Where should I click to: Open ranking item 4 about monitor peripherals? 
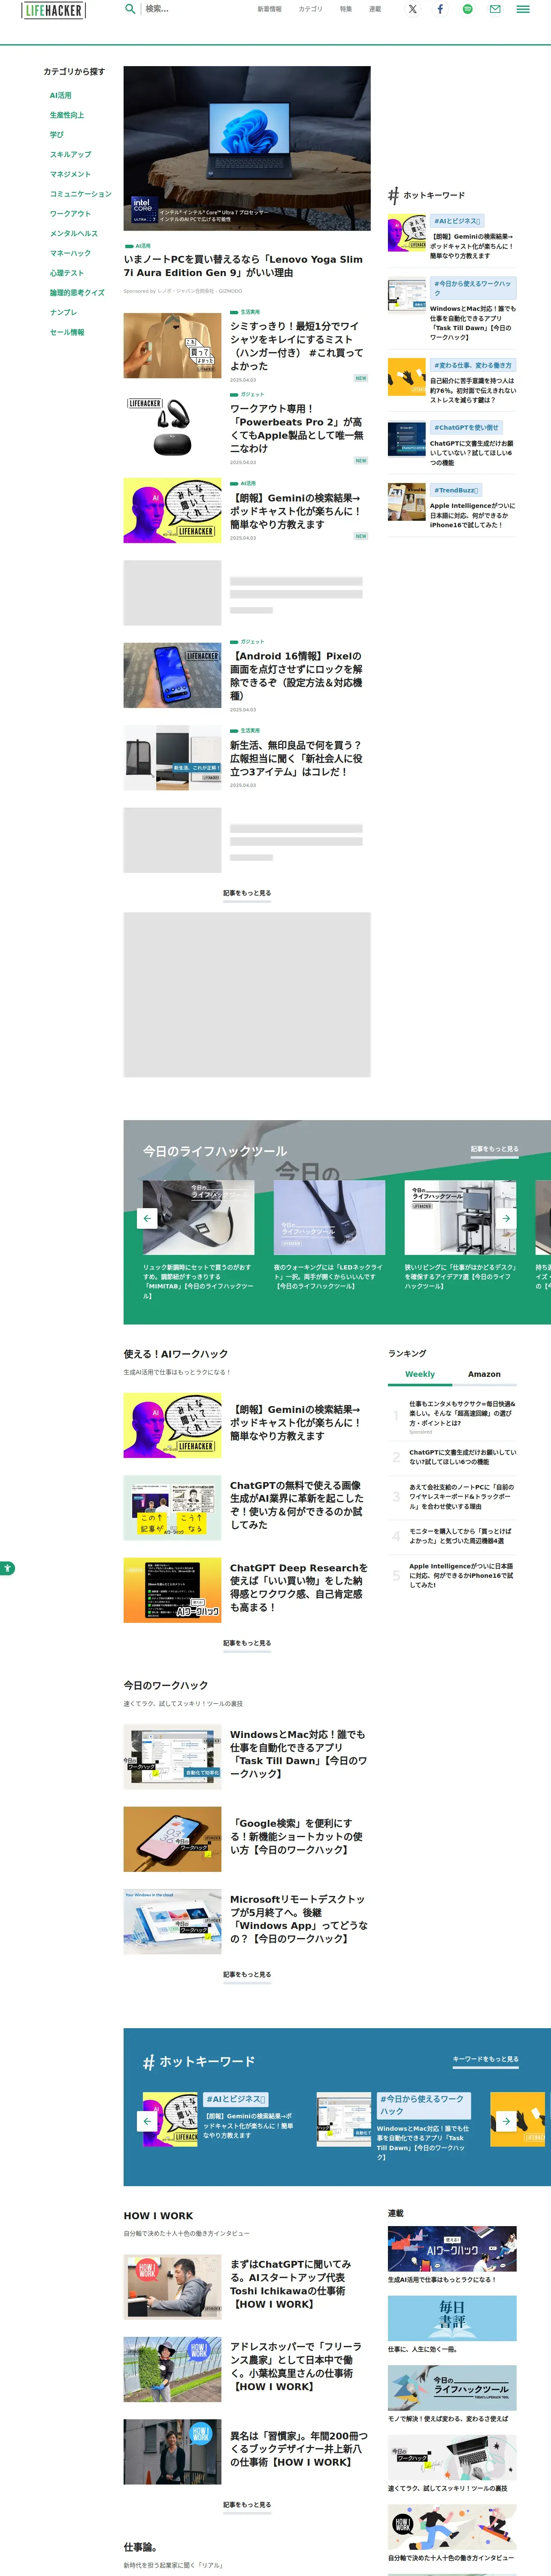[460, 1536]
